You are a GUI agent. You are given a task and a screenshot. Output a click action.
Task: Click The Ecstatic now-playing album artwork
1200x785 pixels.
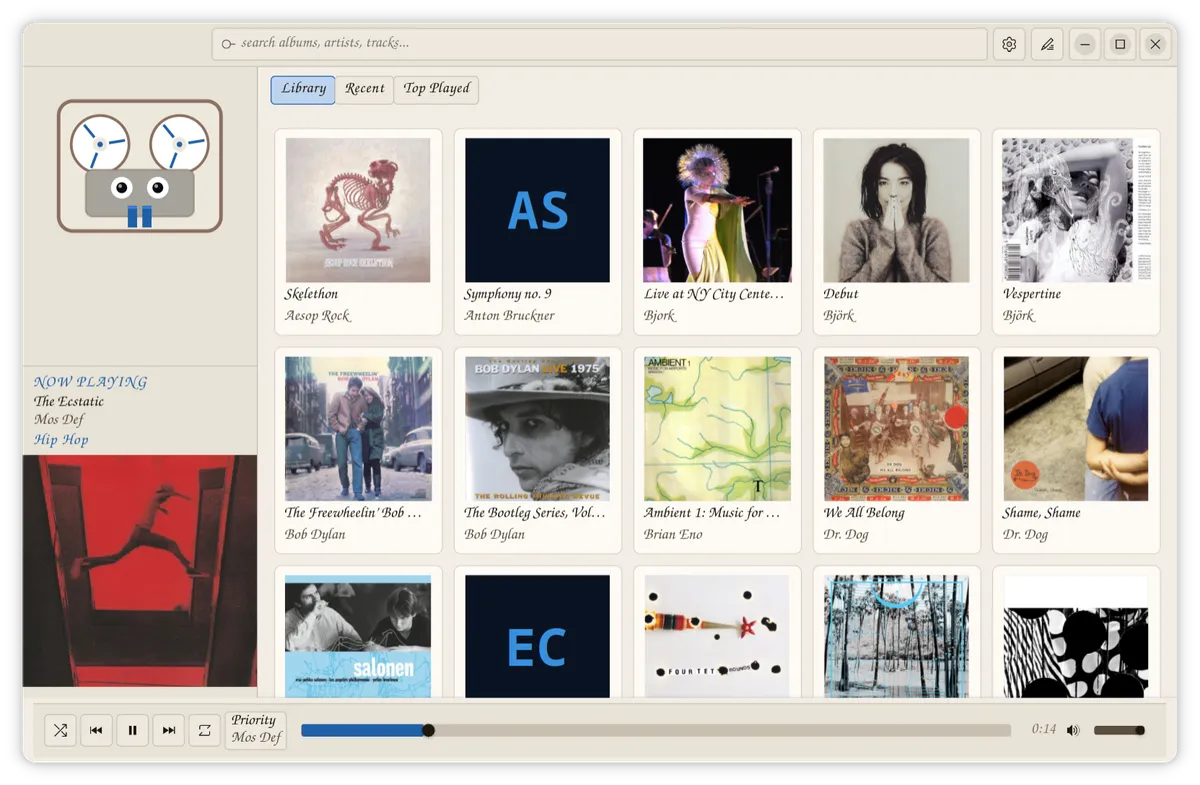click(x=140, y=571)
